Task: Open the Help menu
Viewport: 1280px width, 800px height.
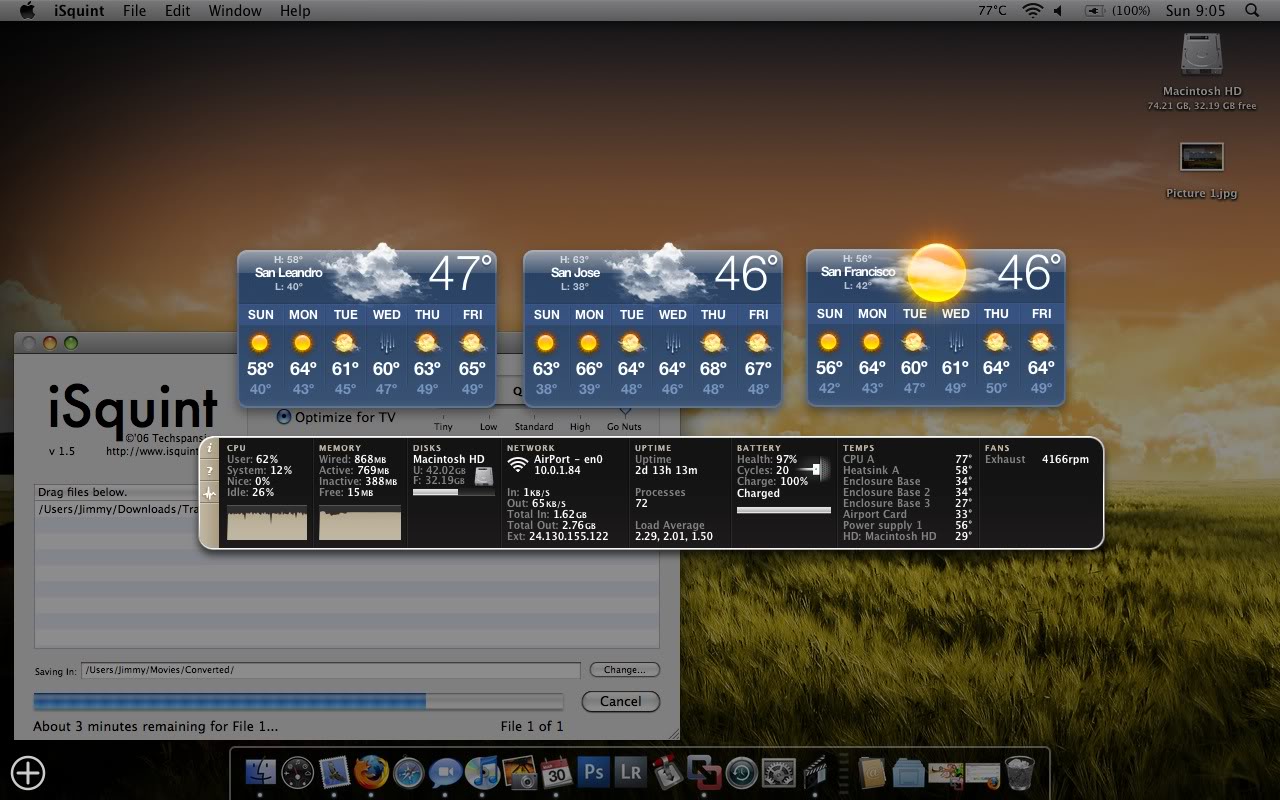Action: [295, 10]
